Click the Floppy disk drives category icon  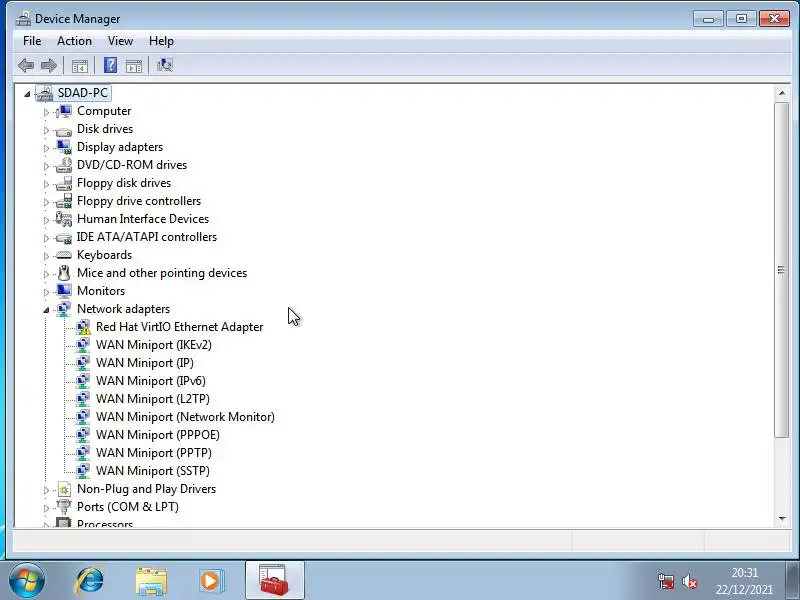pos(64,183)
